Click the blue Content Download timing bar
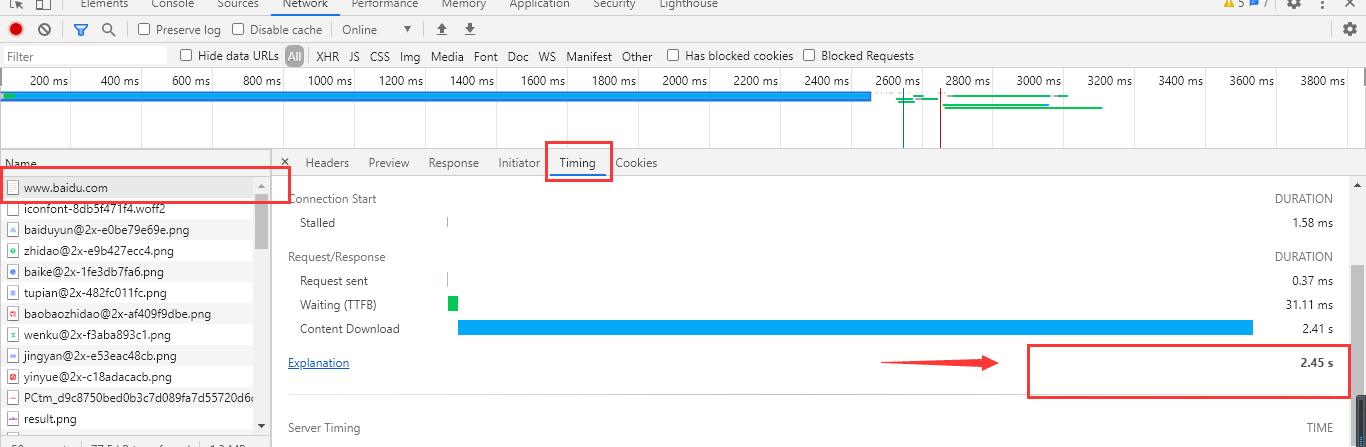This screenshot has width=1366, height=447. [x=855, y=328]
